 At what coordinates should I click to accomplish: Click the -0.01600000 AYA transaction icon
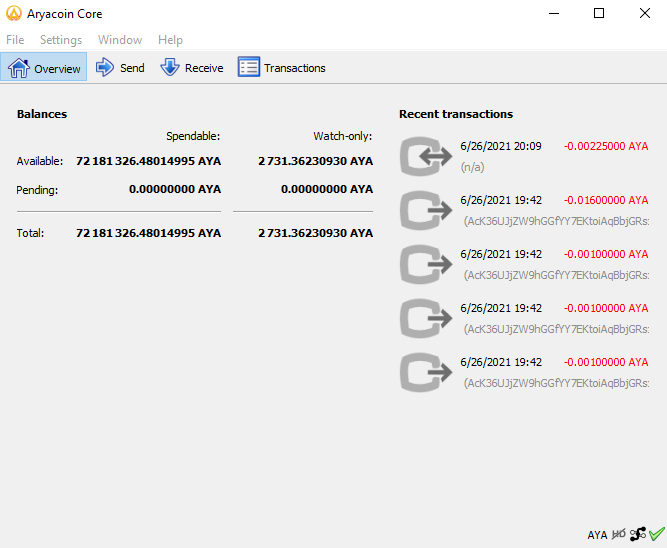(426, 210)
